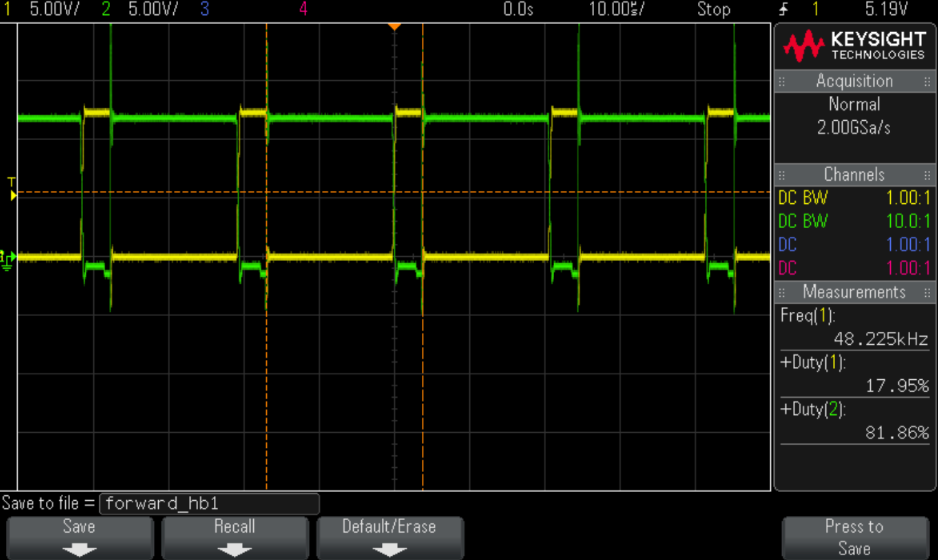Click the magenta channel 4 indicator

click(303, 9)
